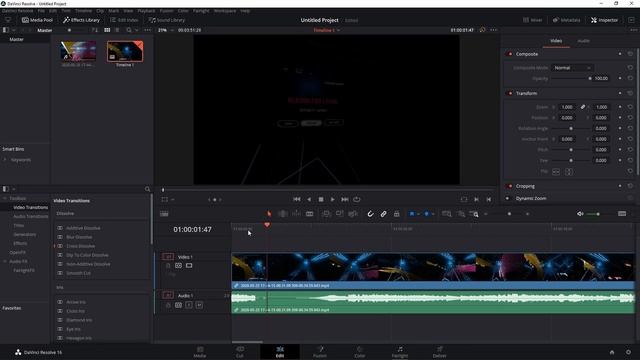Toggle the Position Lock icon

(396, 214)
